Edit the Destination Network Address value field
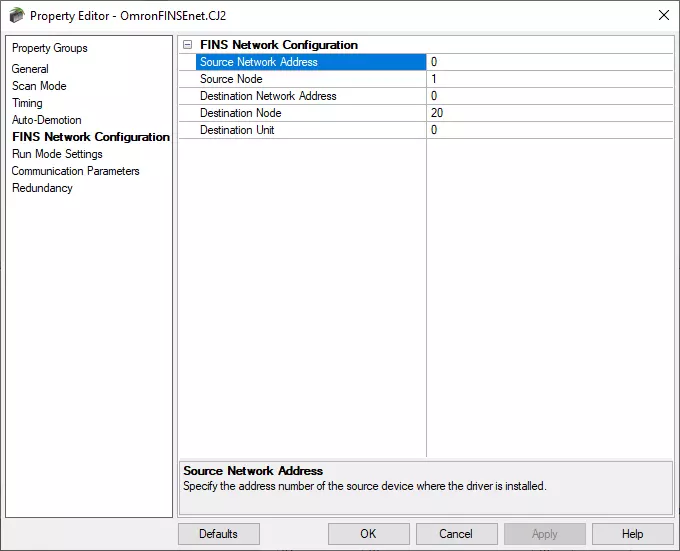Image resolution: width=680 pixels, height=551 pixels. coord(549,96)
